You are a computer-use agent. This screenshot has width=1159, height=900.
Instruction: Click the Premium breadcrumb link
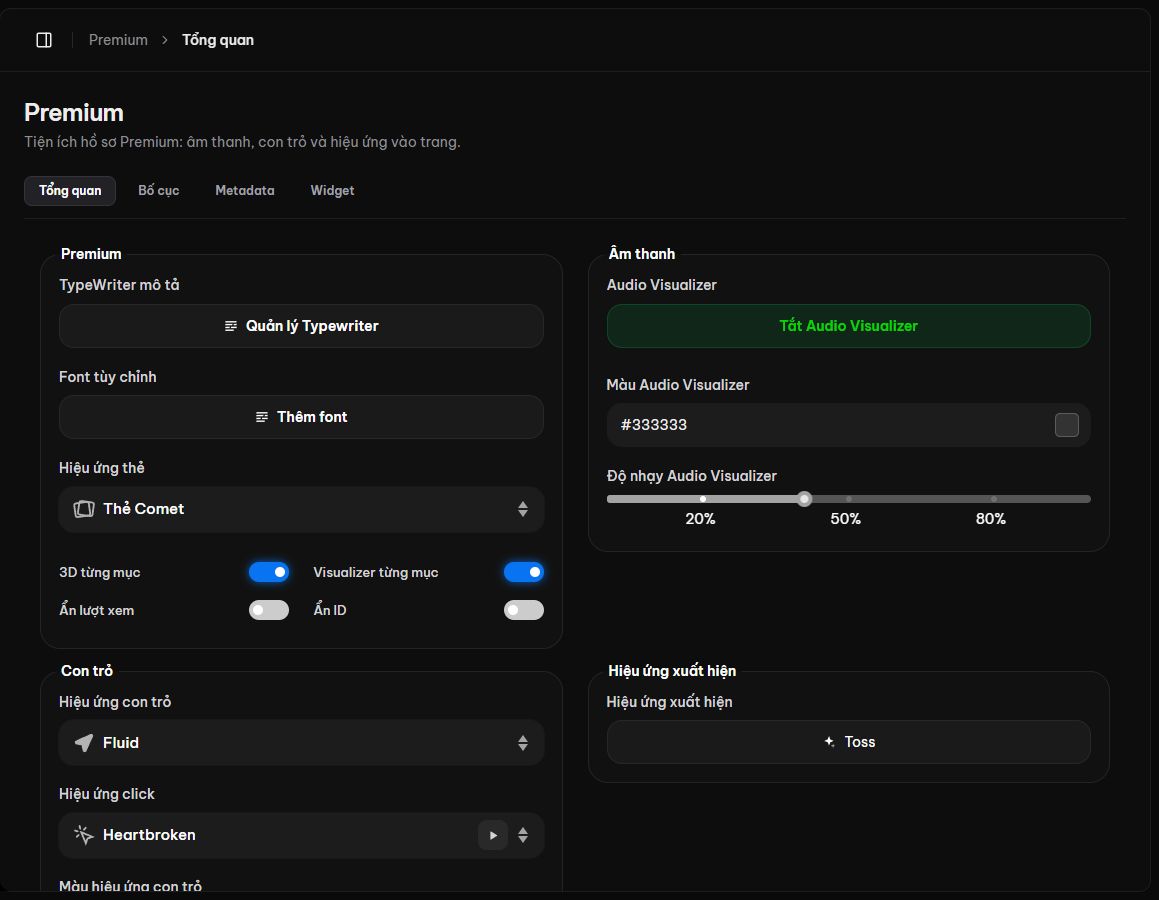tap(118, 40)
